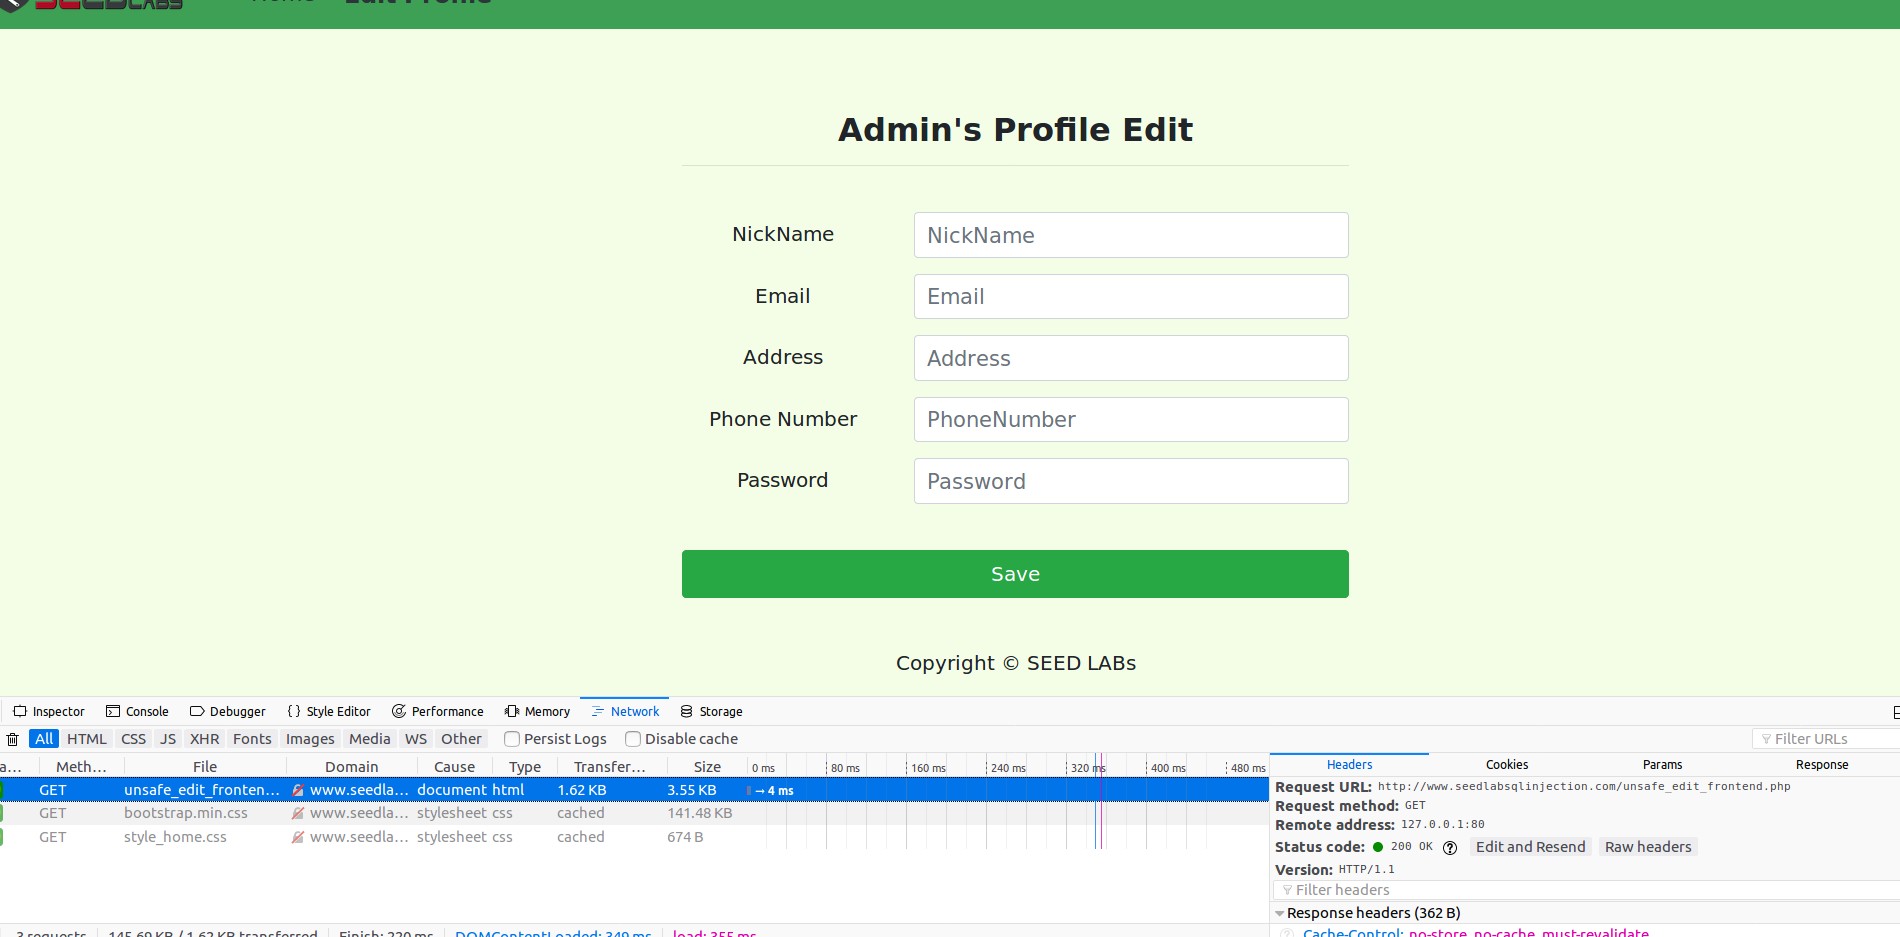The image size is (1900, 937).
Task: Switch to the Cookies tab
Action: (x=1507, y=764)
